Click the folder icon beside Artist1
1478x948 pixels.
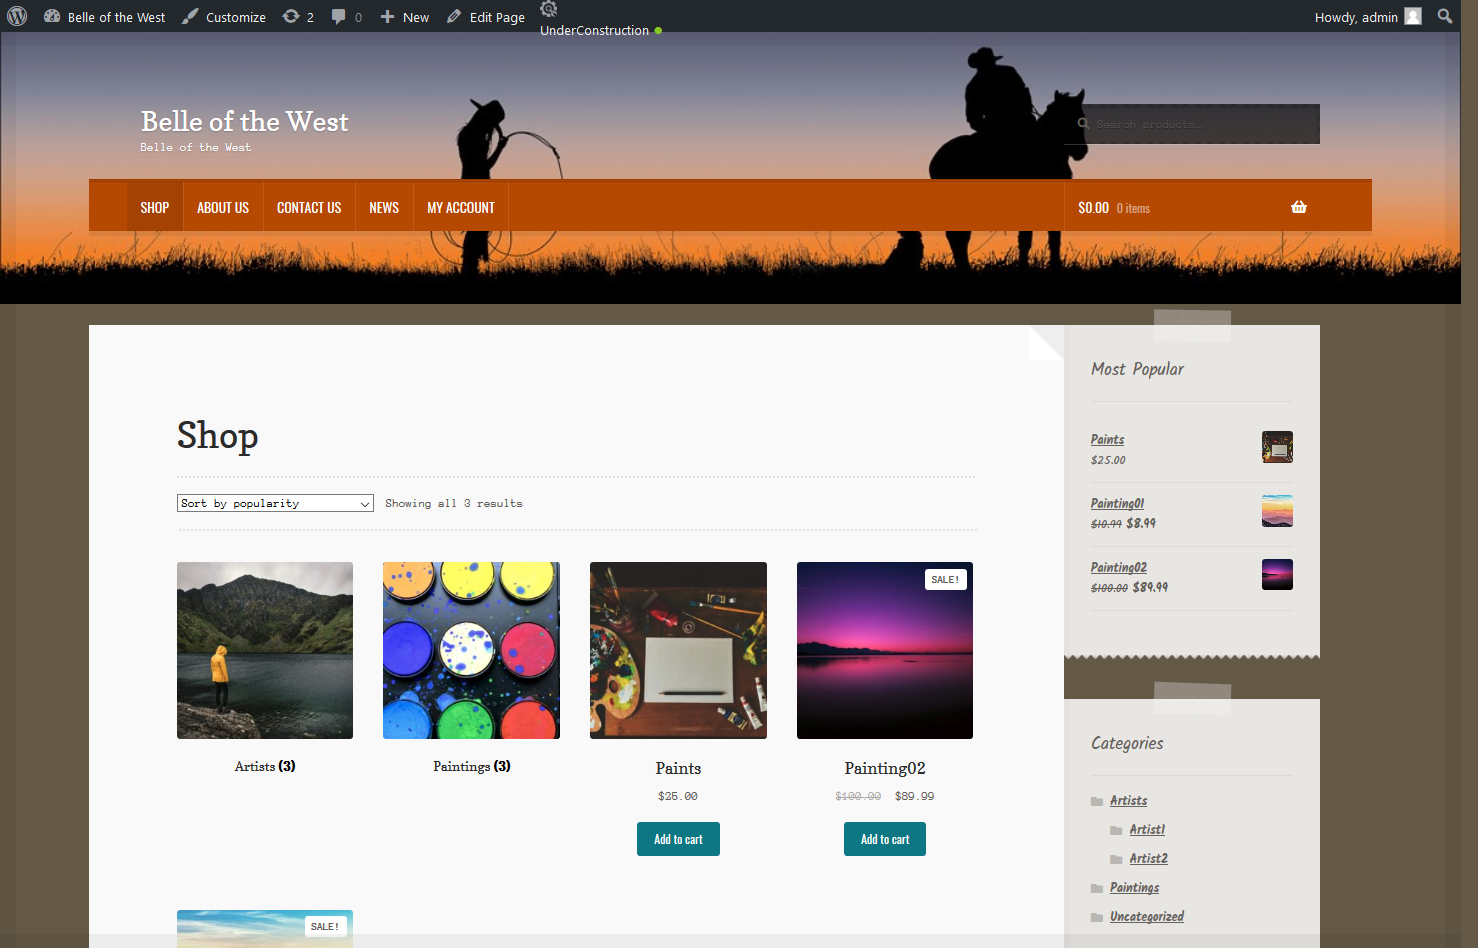point(1116,830)
